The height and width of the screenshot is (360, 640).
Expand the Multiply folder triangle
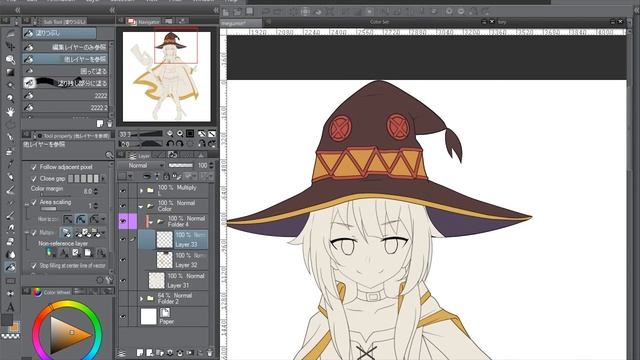pos(141,191)
